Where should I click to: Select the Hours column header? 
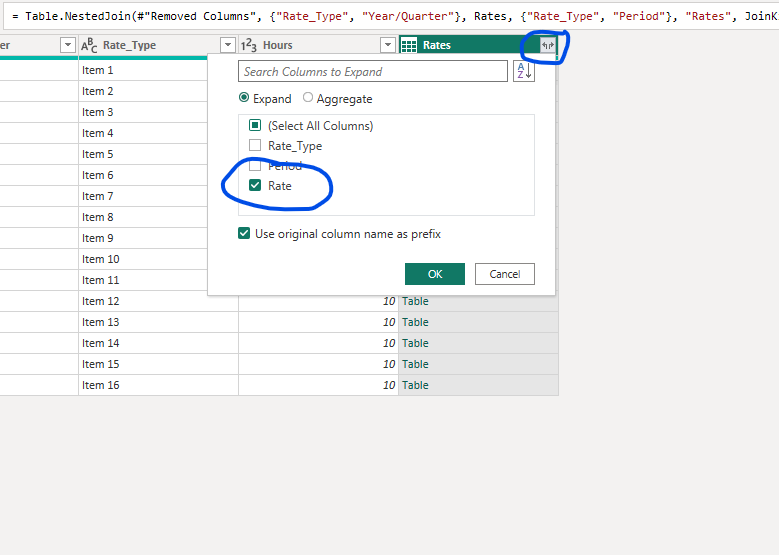(318, 45)
